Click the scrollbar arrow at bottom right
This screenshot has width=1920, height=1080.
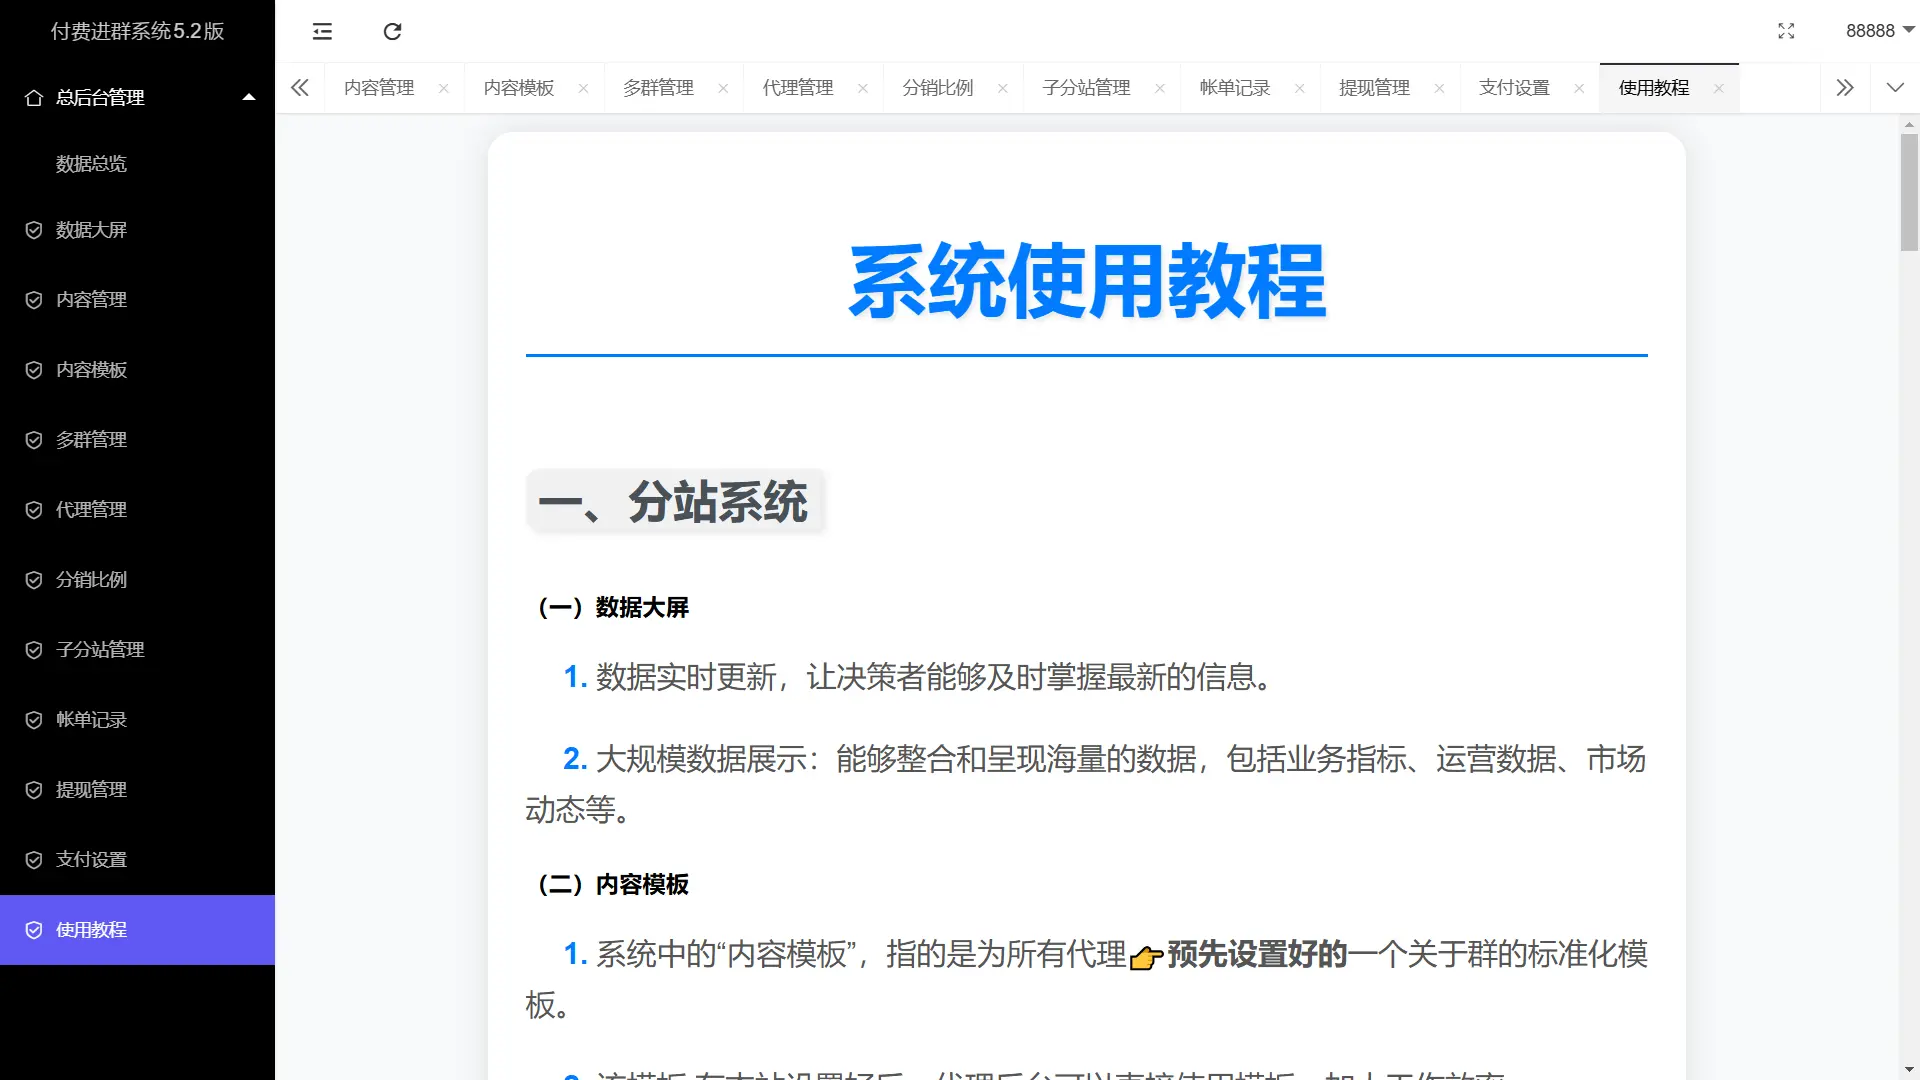[x=1908, y=1069]
